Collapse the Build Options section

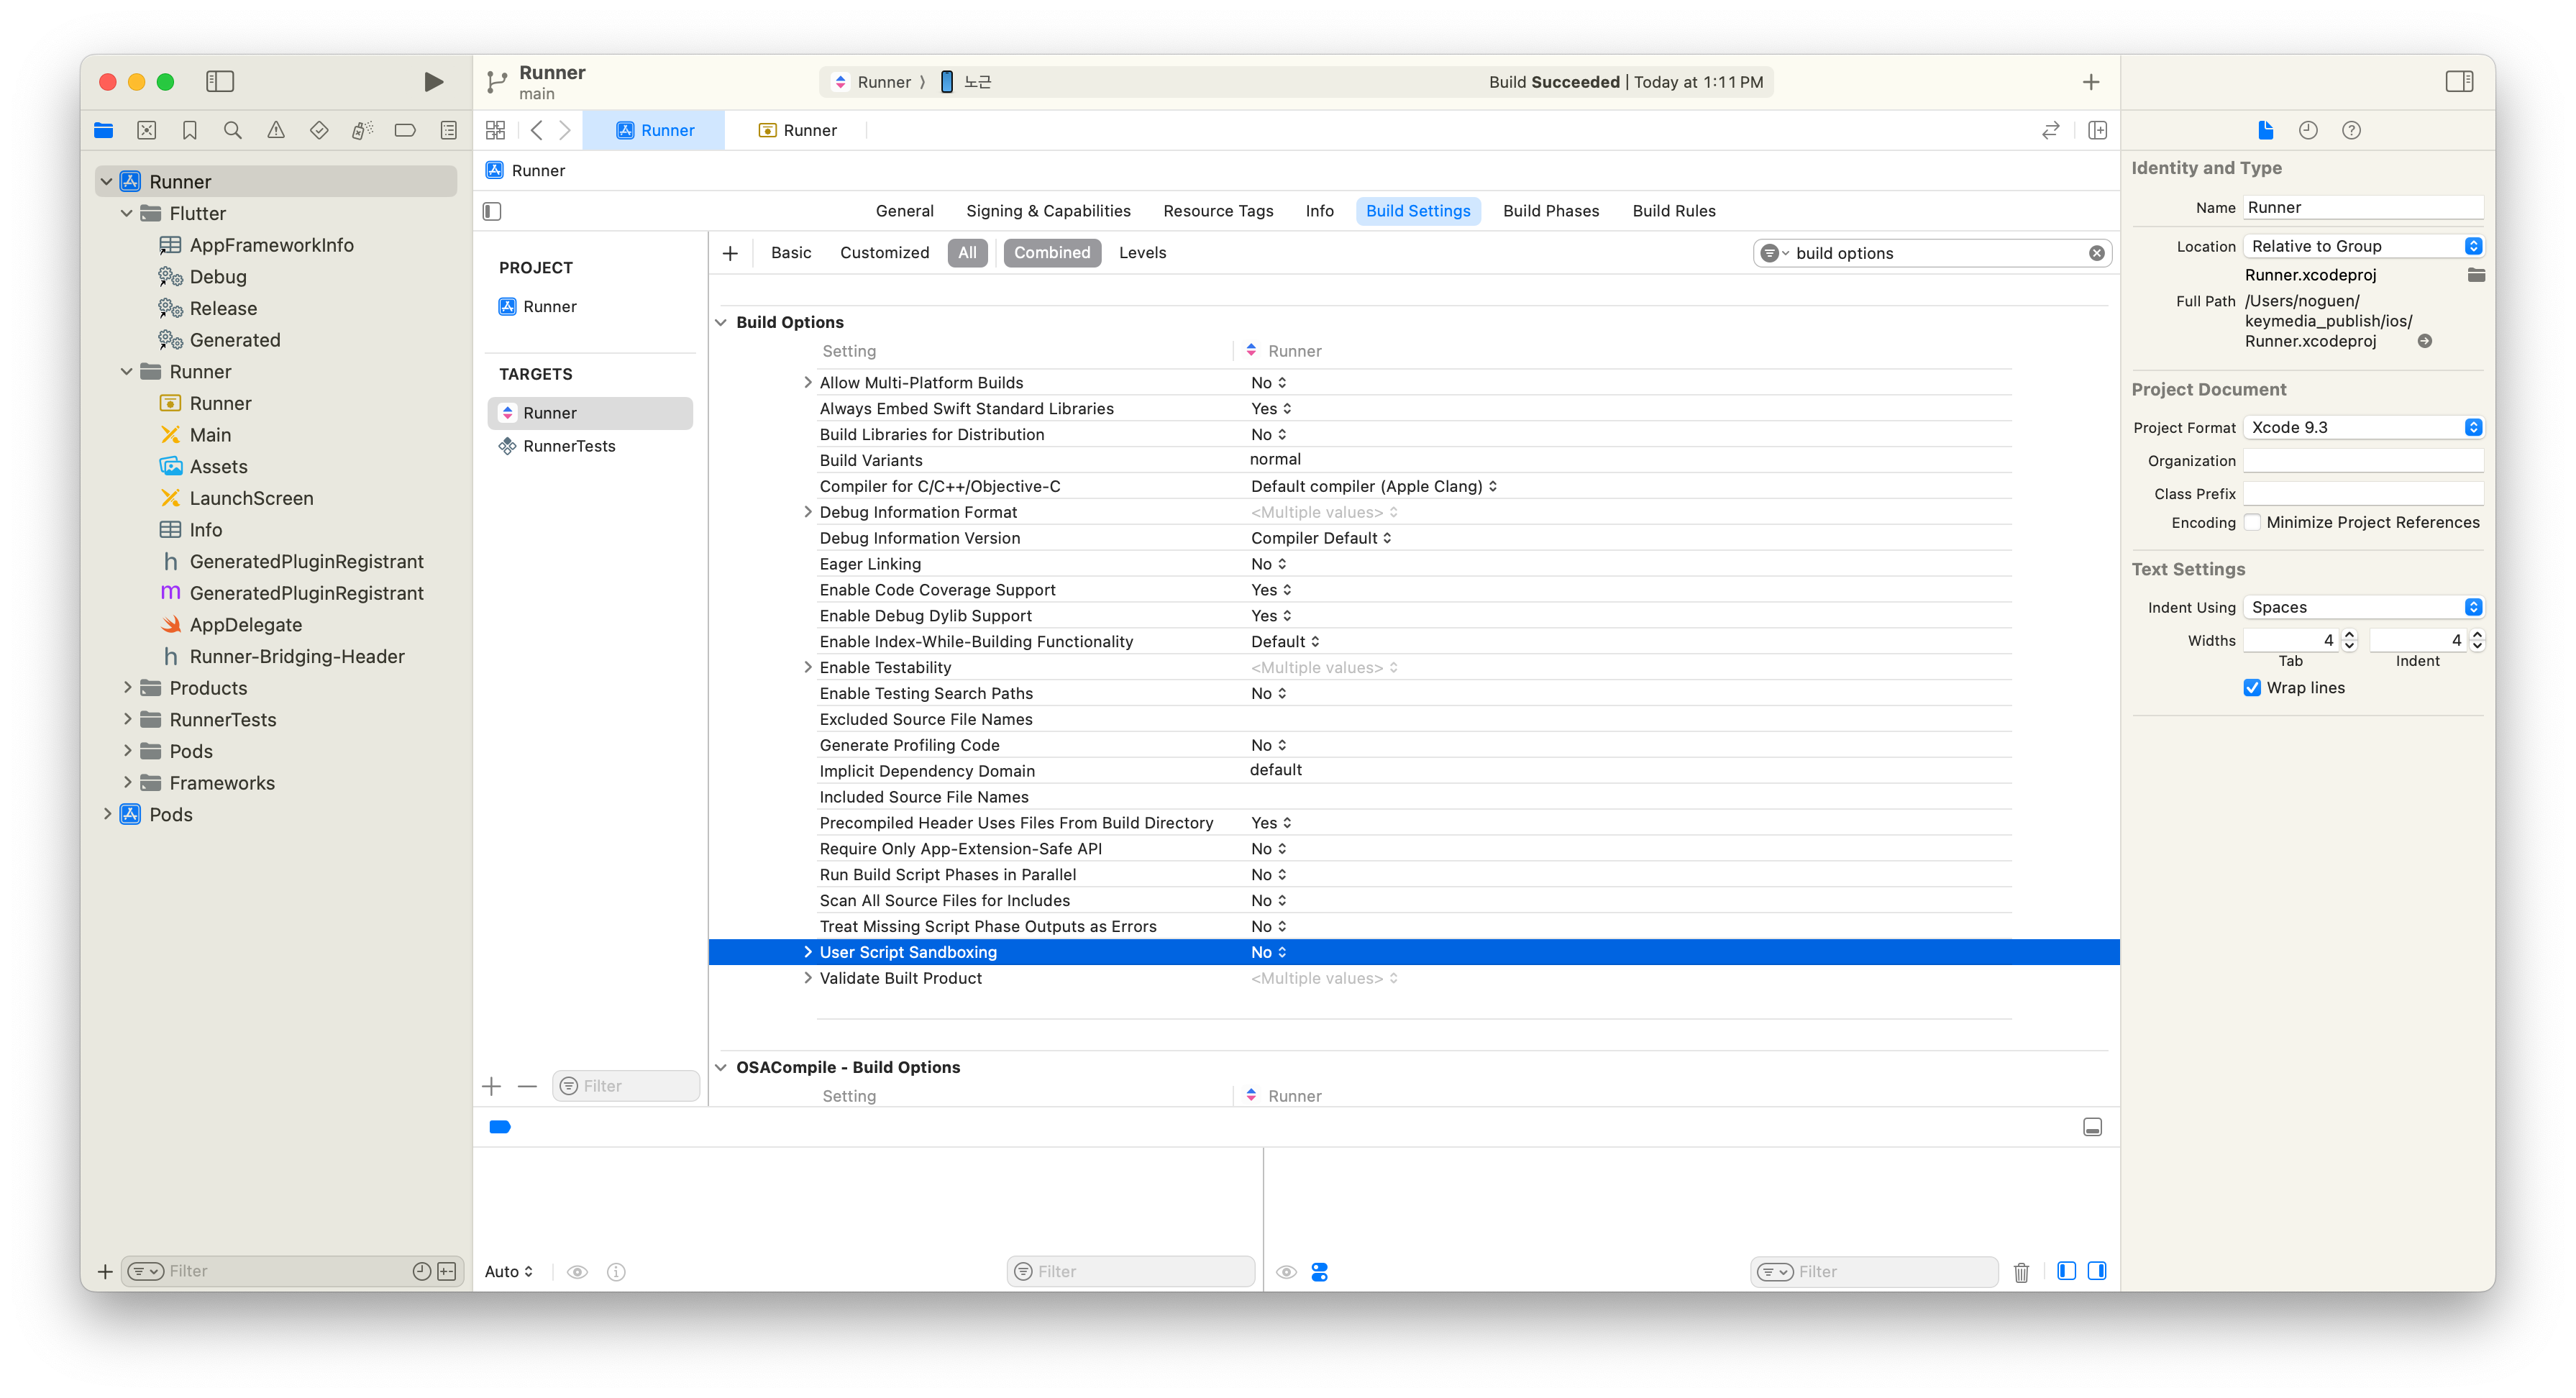pos(721,322)
